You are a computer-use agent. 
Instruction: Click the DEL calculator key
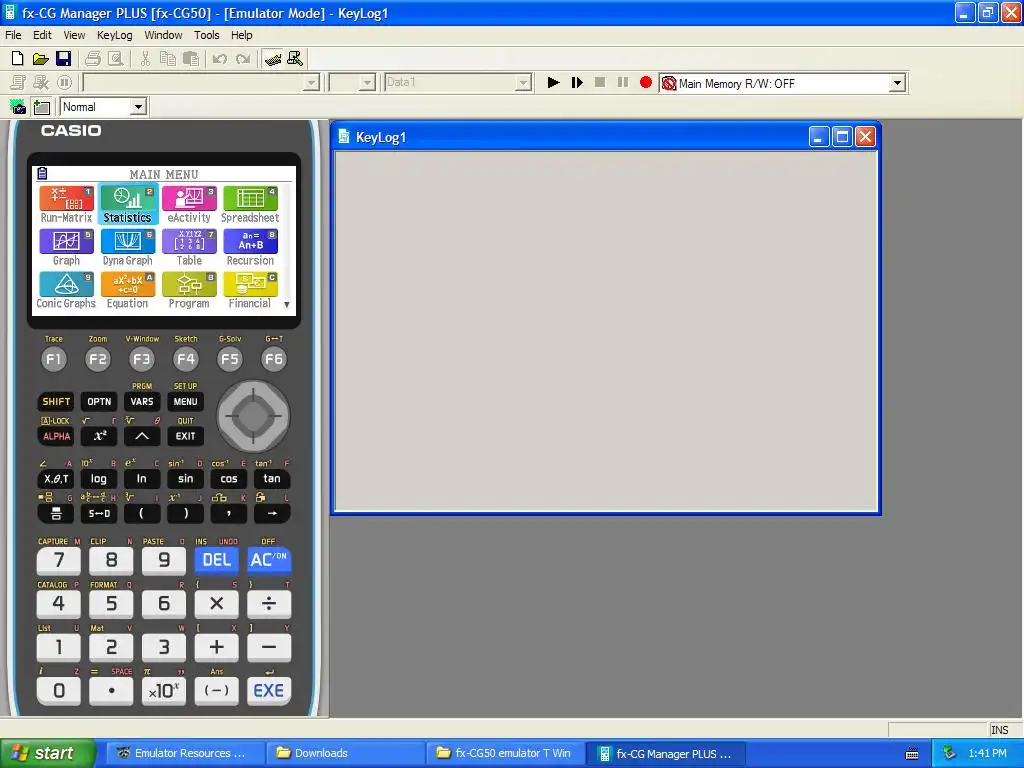point(216,560)
